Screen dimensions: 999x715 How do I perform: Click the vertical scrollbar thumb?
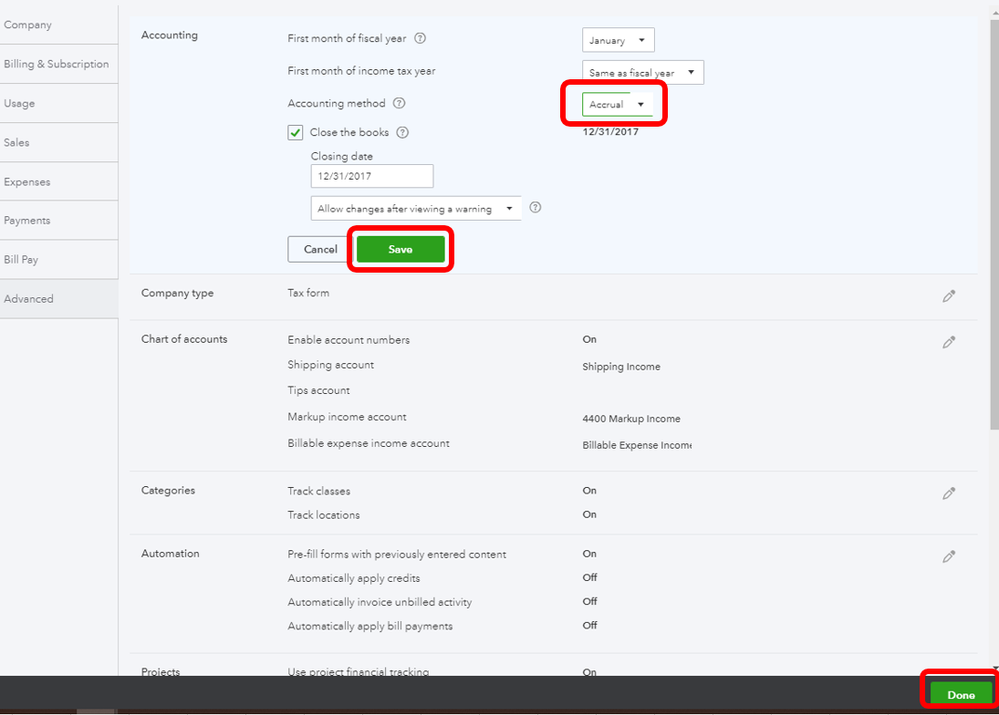[x=995, y=223]
